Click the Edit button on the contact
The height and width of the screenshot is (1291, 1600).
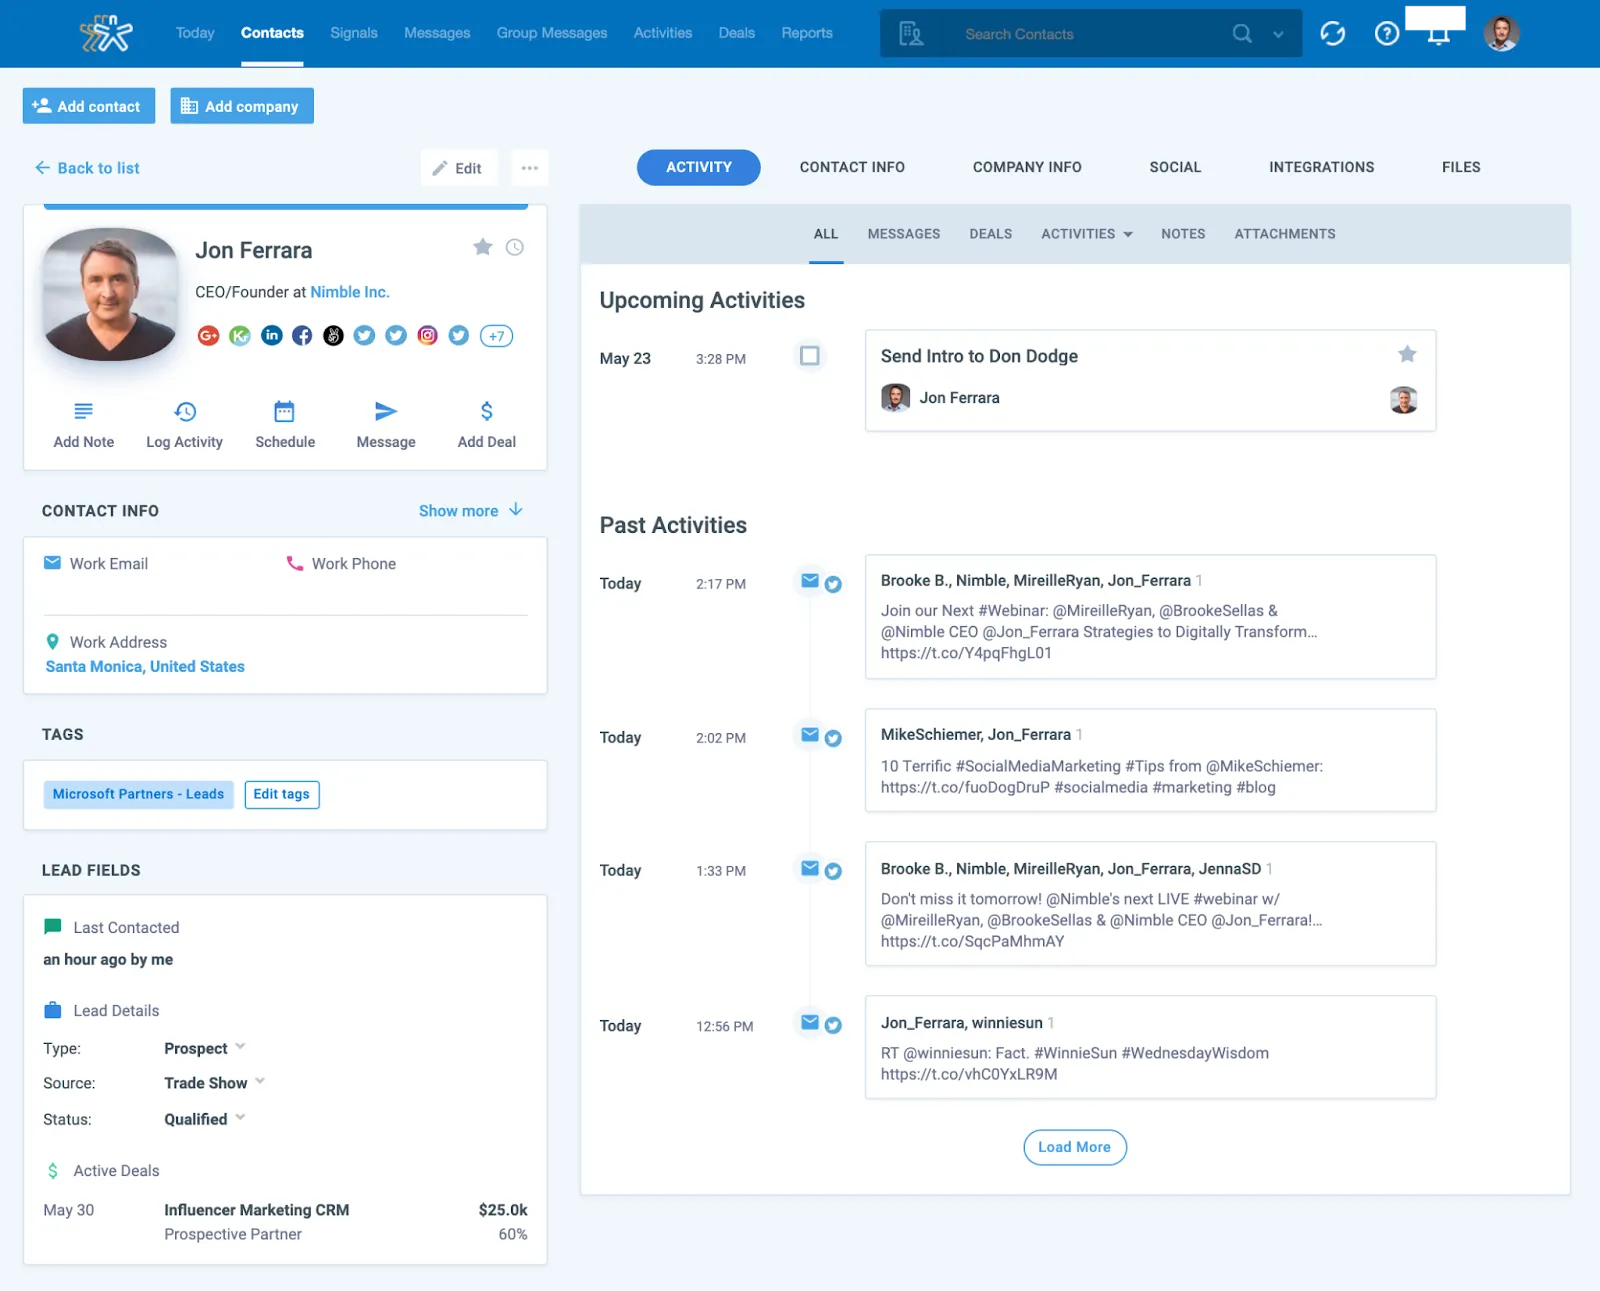458,168
